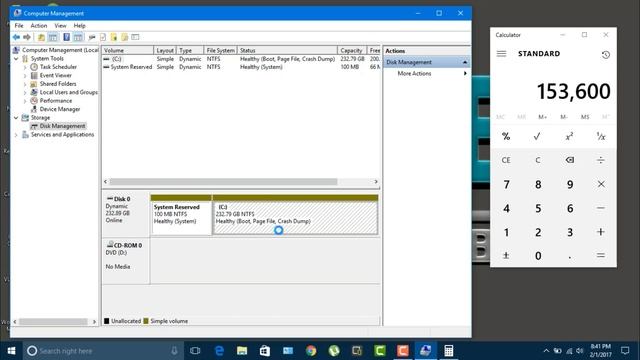Click the Calculator reciprocal 1/x key
This screenshot has height=360, width=640.
(601, 136)
